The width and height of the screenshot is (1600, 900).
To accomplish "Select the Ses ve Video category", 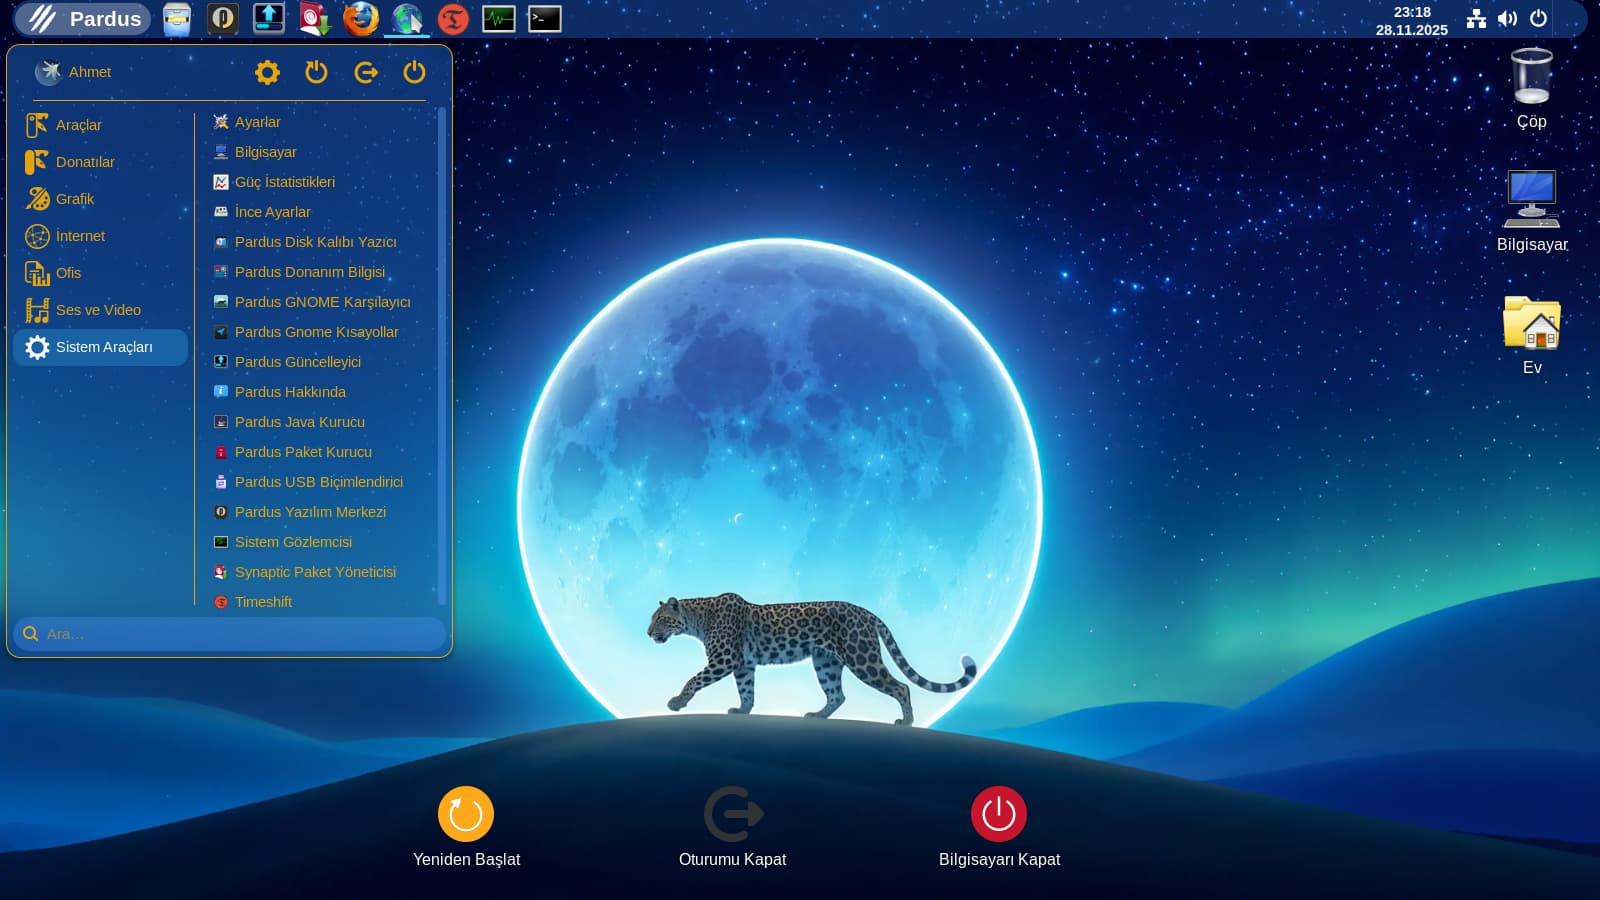I will [98, 310].
